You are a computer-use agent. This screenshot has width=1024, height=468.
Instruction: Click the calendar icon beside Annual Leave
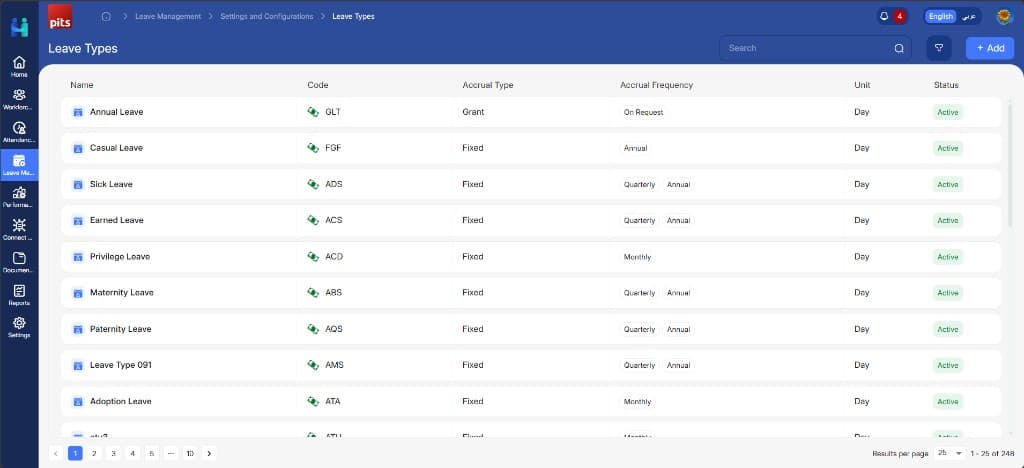tap(78, 112)
